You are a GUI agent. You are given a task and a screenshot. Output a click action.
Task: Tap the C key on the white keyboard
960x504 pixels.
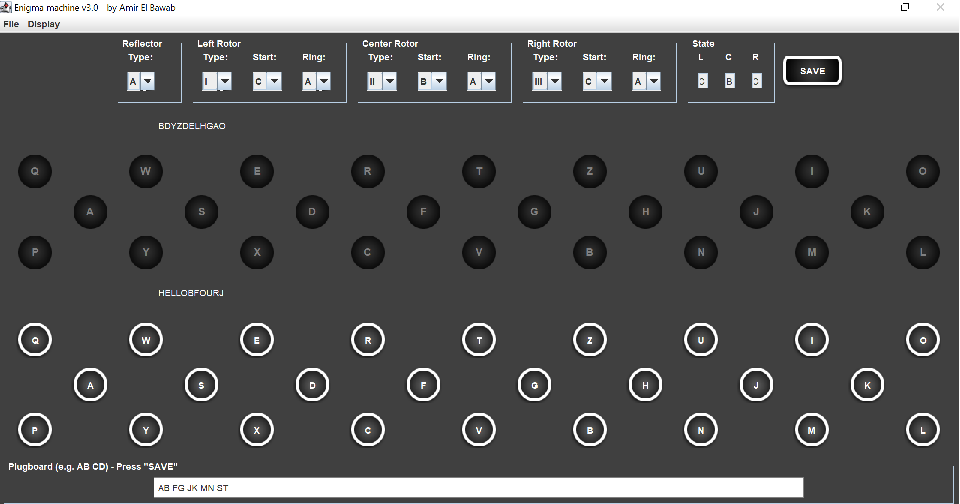point(368,430)
